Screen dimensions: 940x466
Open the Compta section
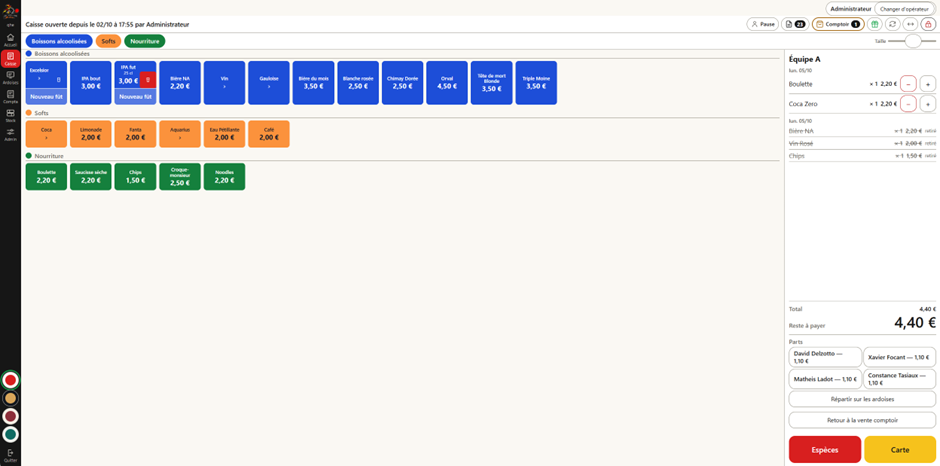pos(10,97)
